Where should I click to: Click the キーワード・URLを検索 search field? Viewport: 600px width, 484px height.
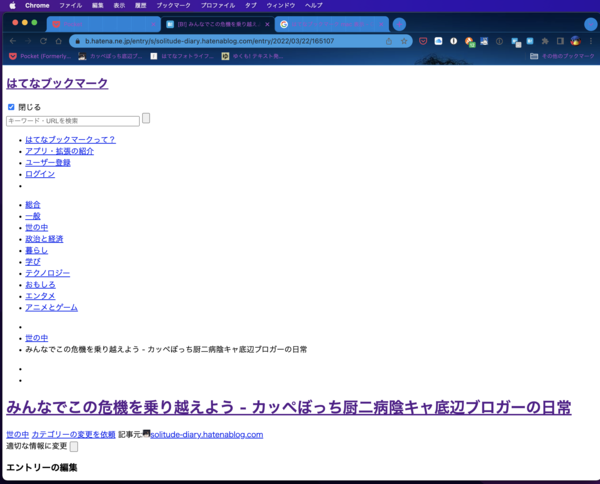(73, 121)
